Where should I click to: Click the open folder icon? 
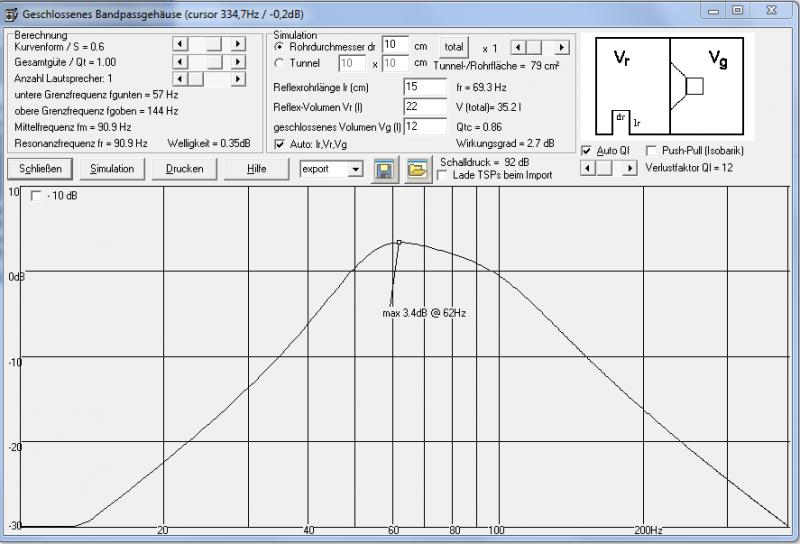click(416, 169)
